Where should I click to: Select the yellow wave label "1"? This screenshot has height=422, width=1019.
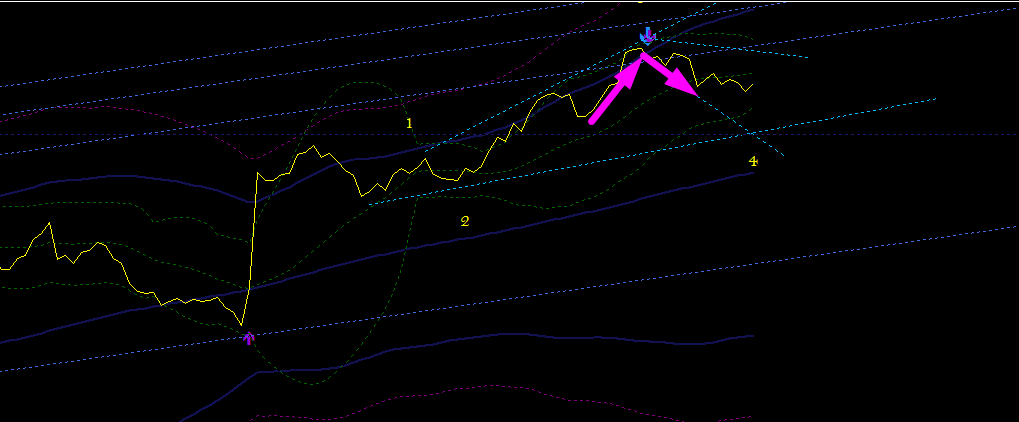[x=409, y=123]
